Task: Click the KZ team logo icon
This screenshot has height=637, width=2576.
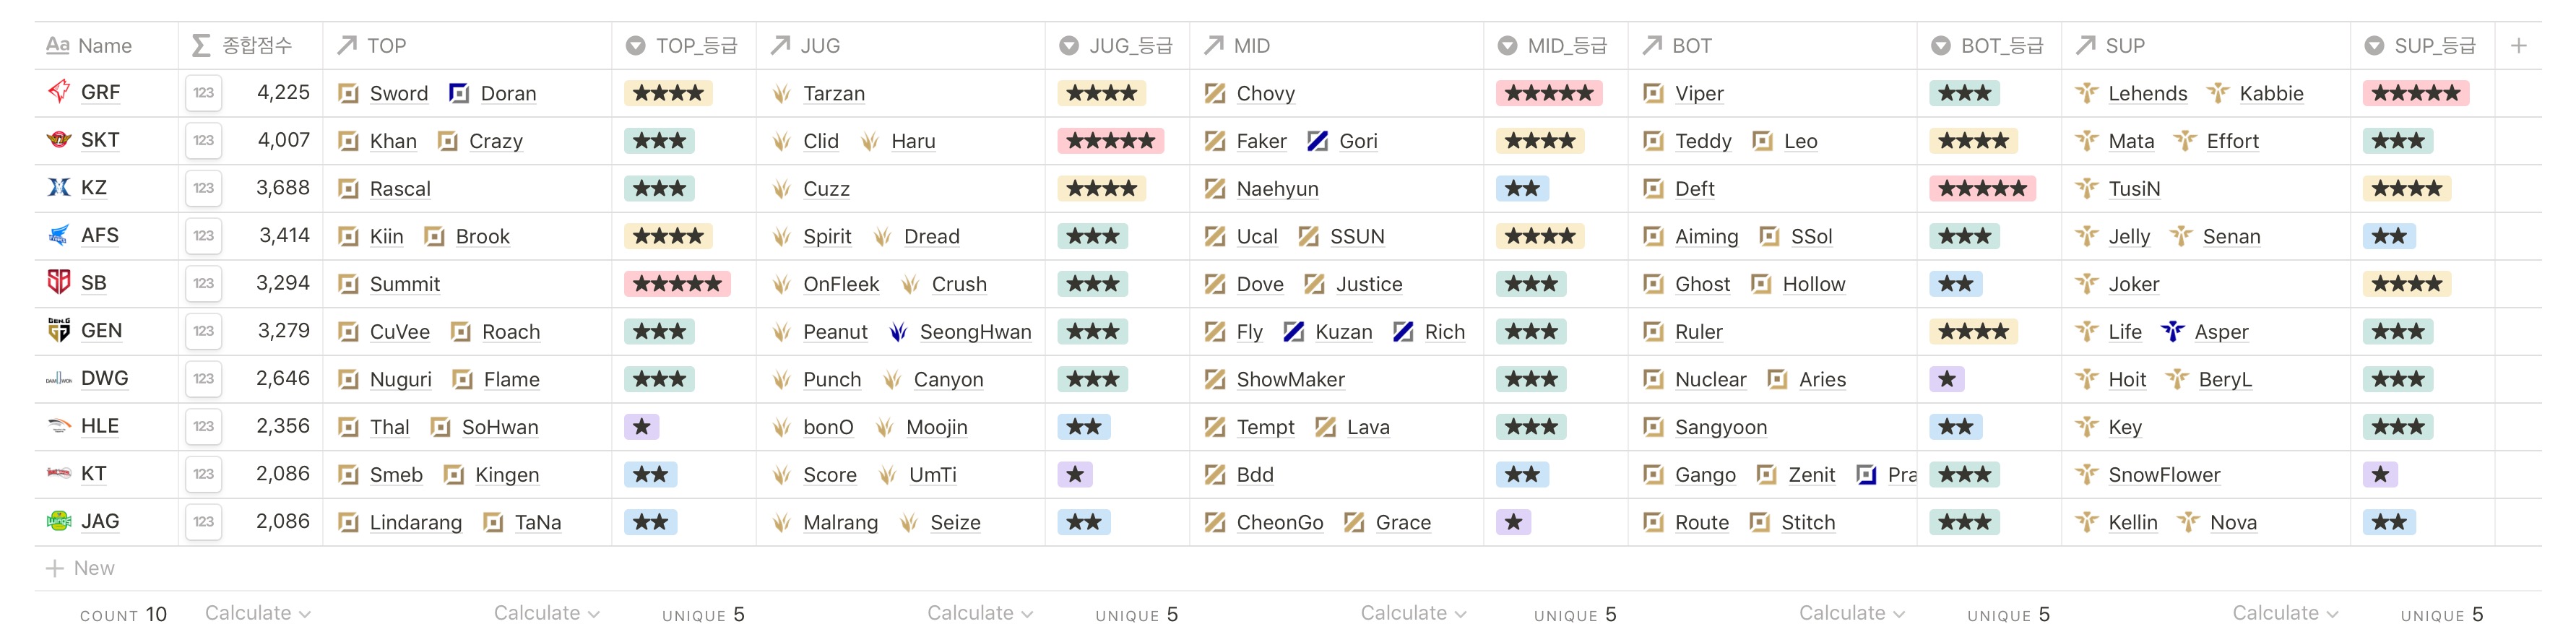Action: click(59, 187)
